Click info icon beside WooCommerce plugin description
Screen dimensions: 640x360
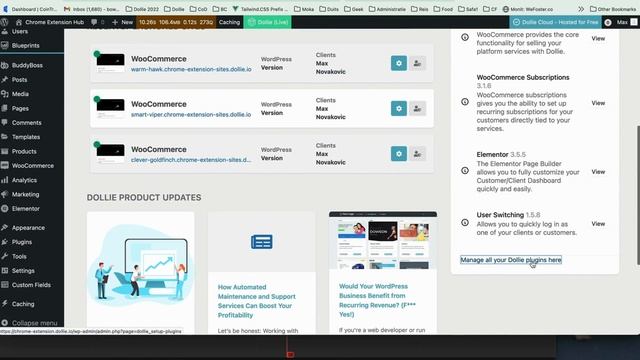point(465,37)
